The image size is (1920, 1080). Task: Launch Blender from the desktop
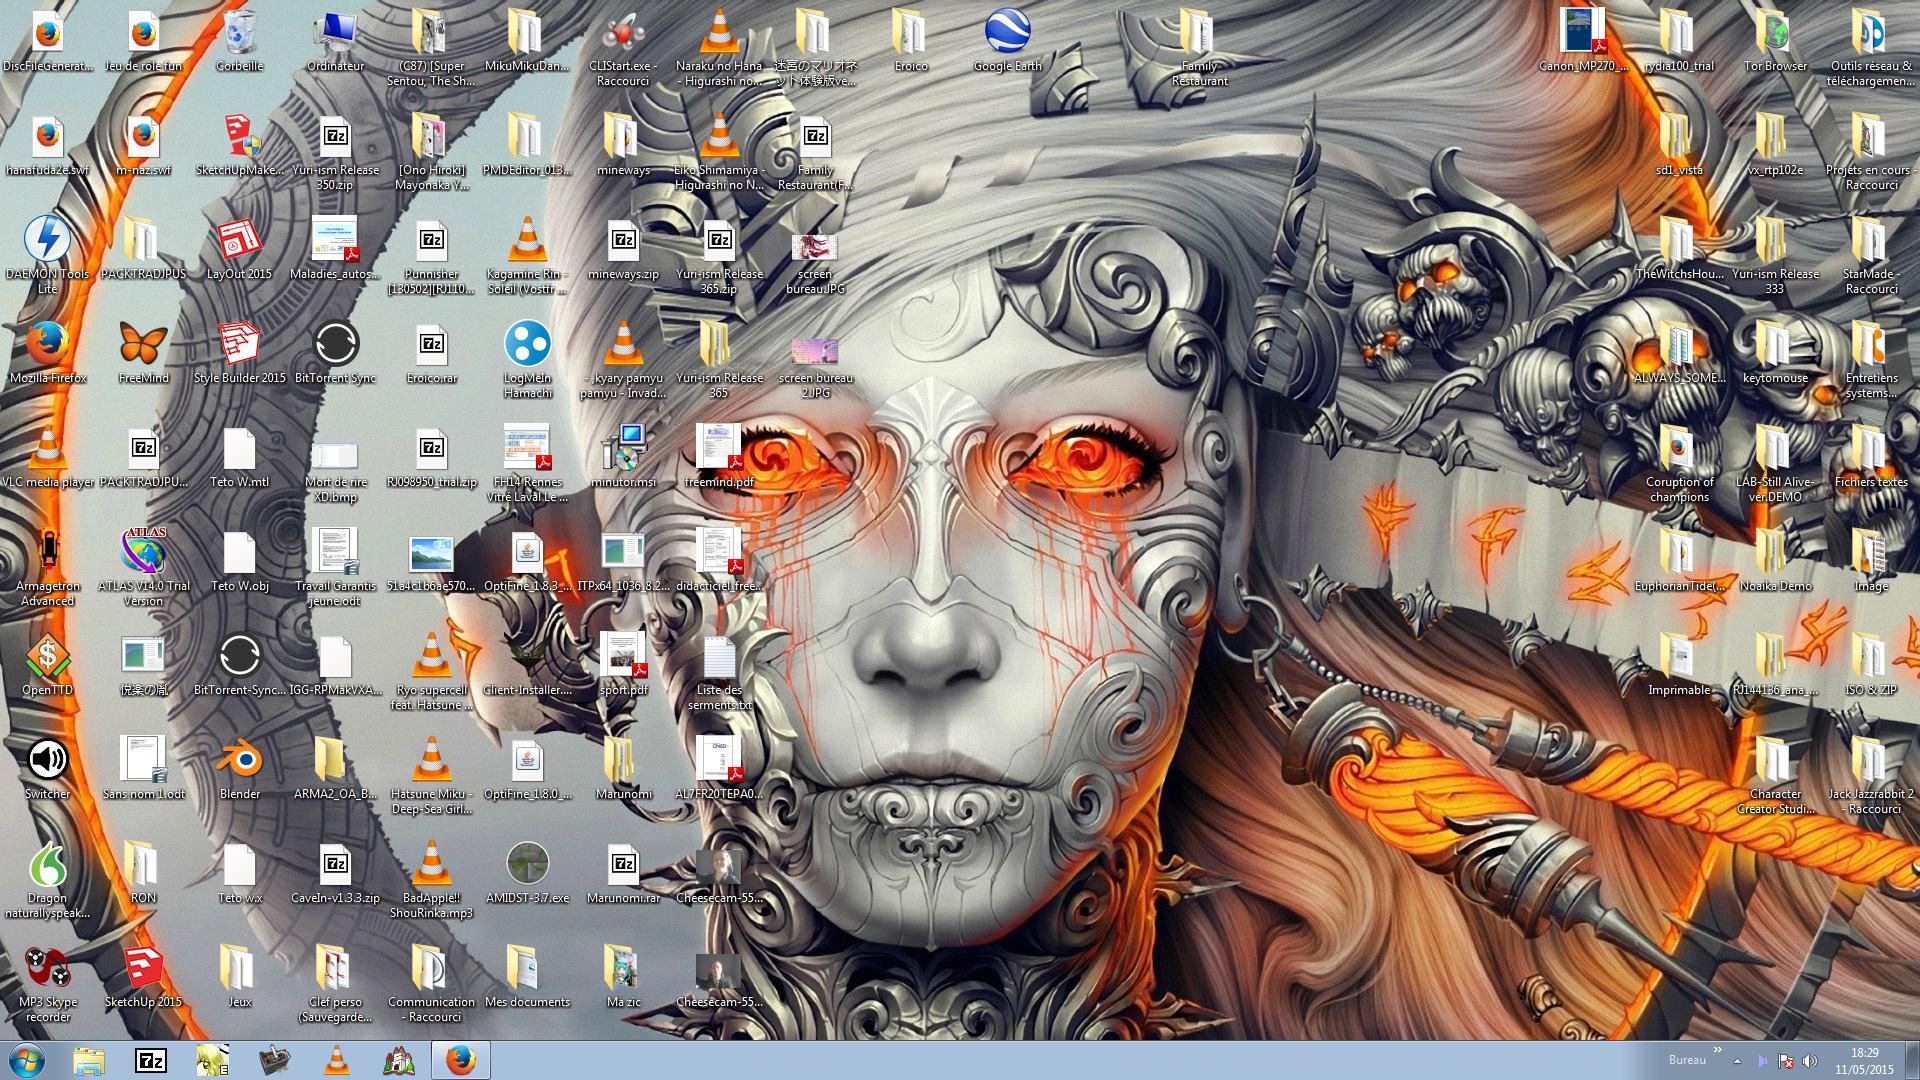(x=239, y=768)
